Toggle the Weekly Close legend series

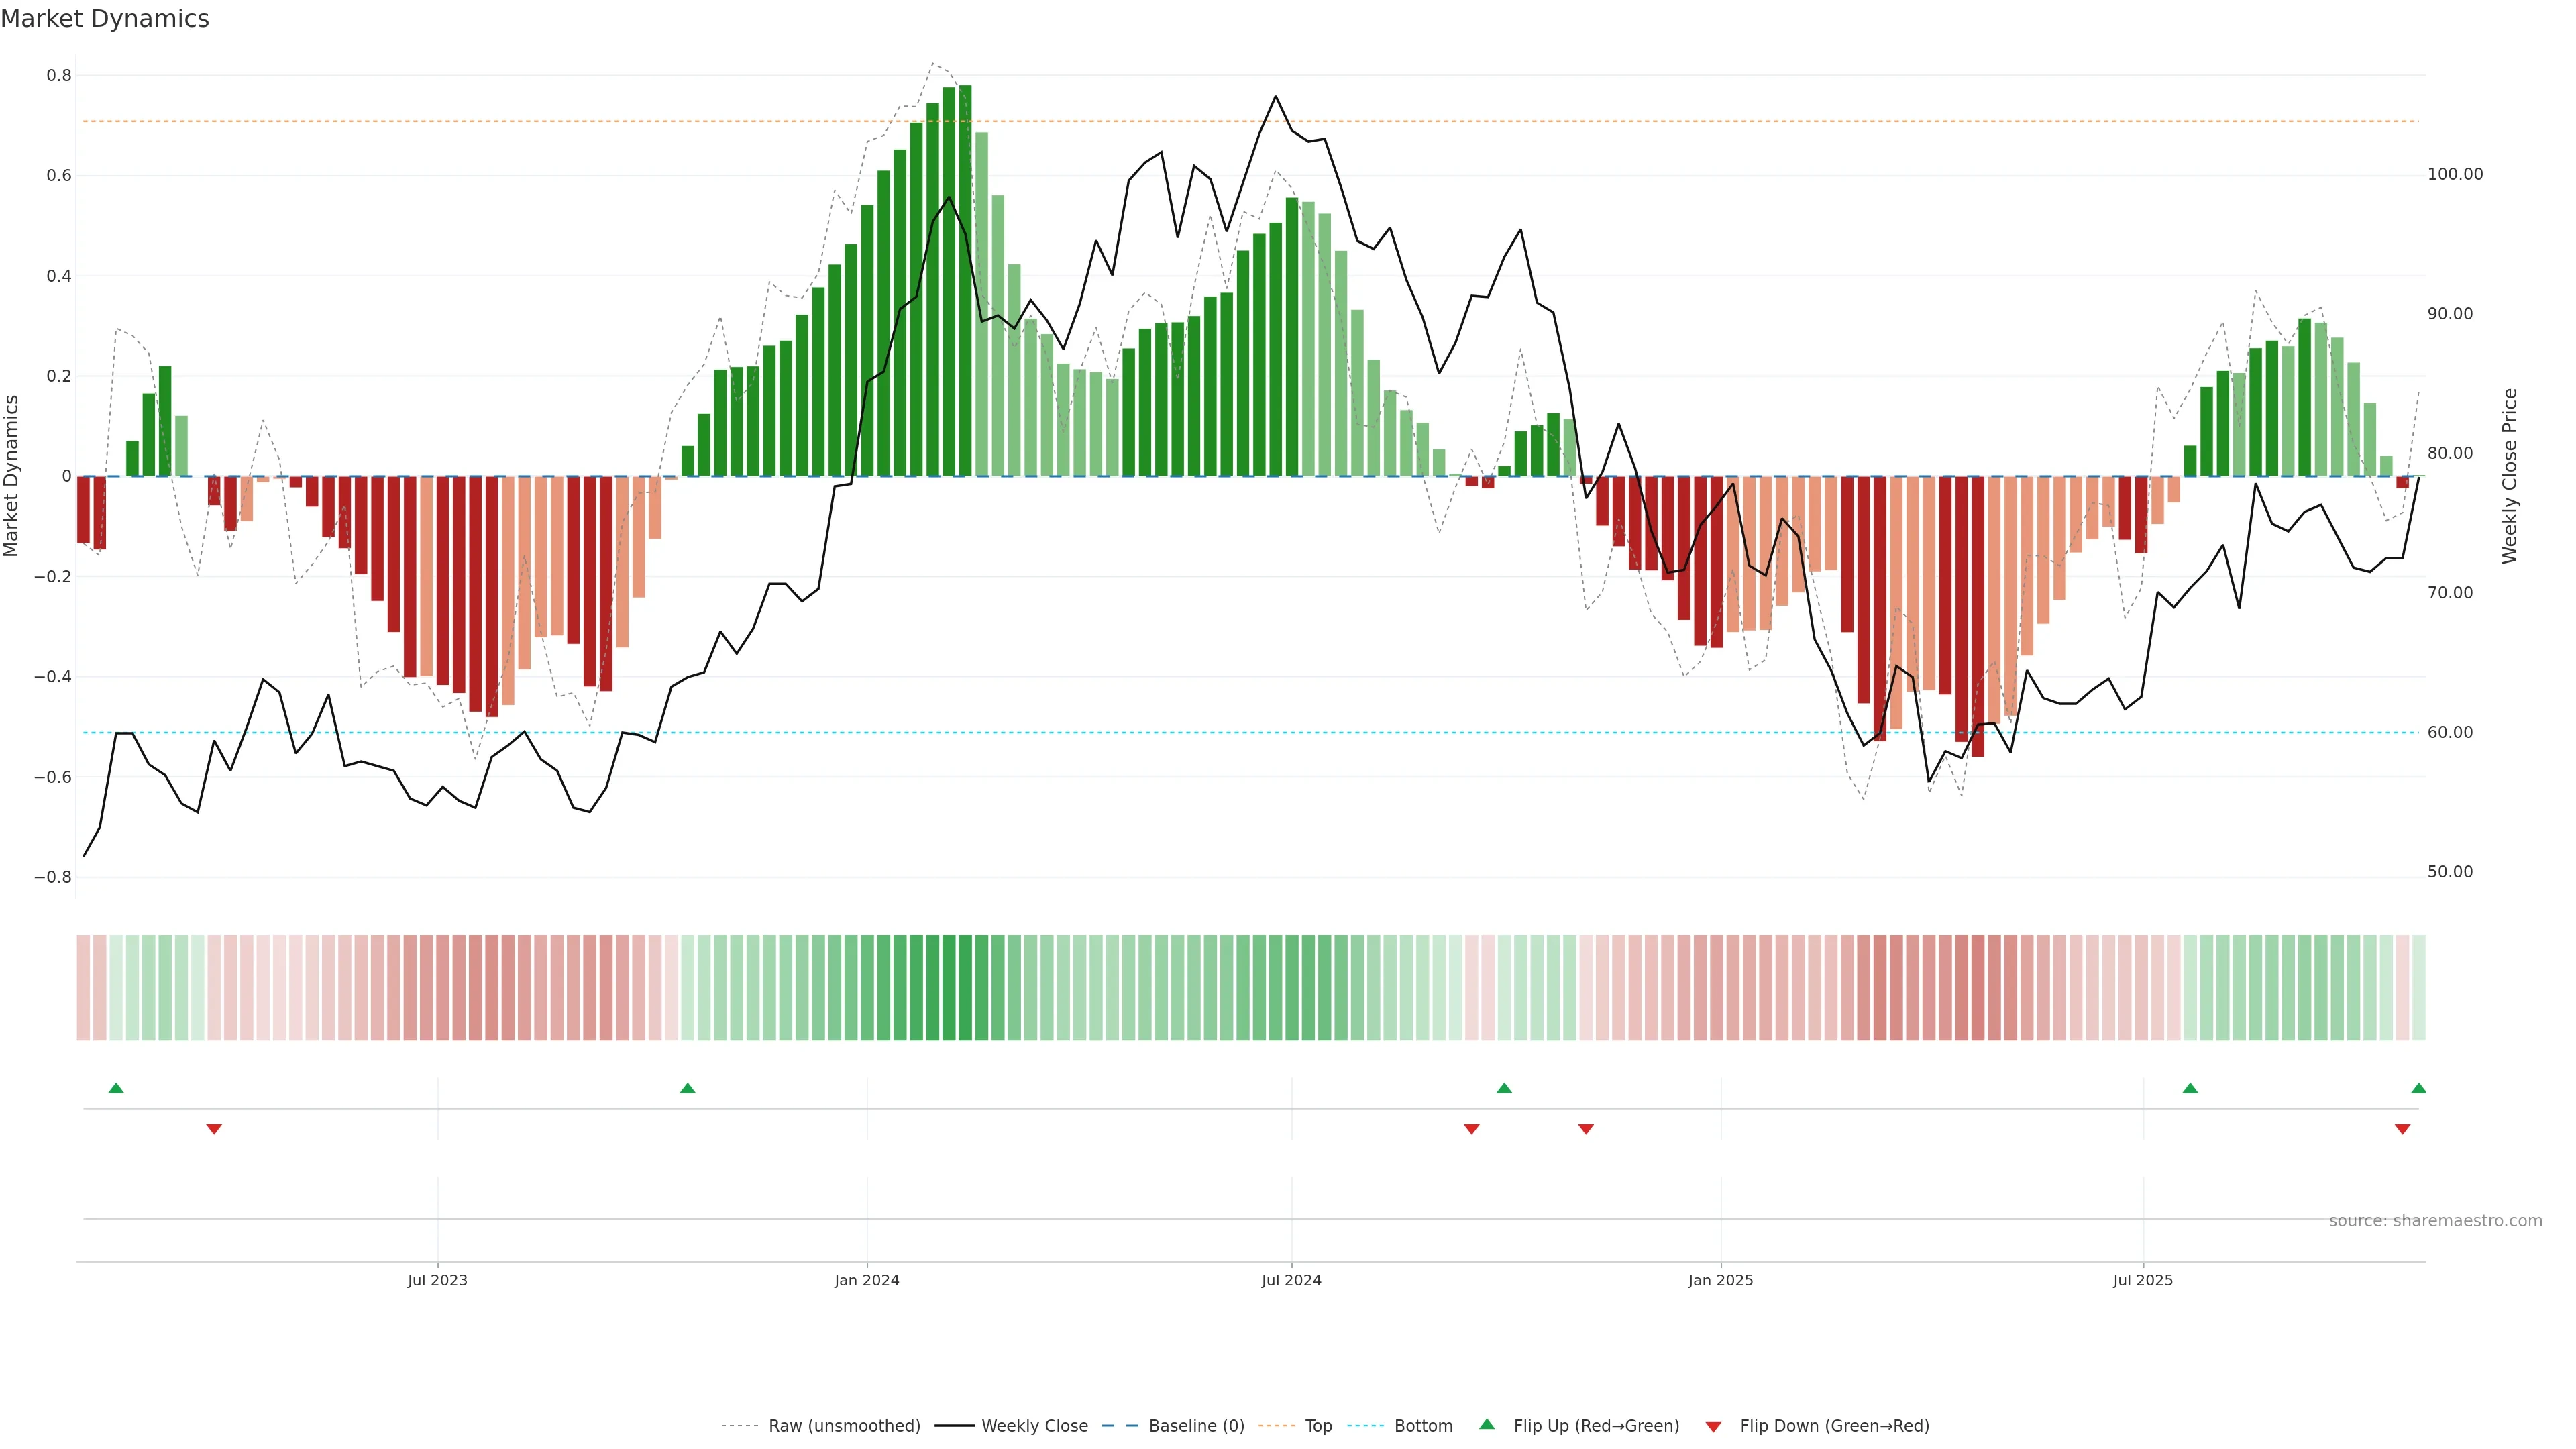1034,1426
